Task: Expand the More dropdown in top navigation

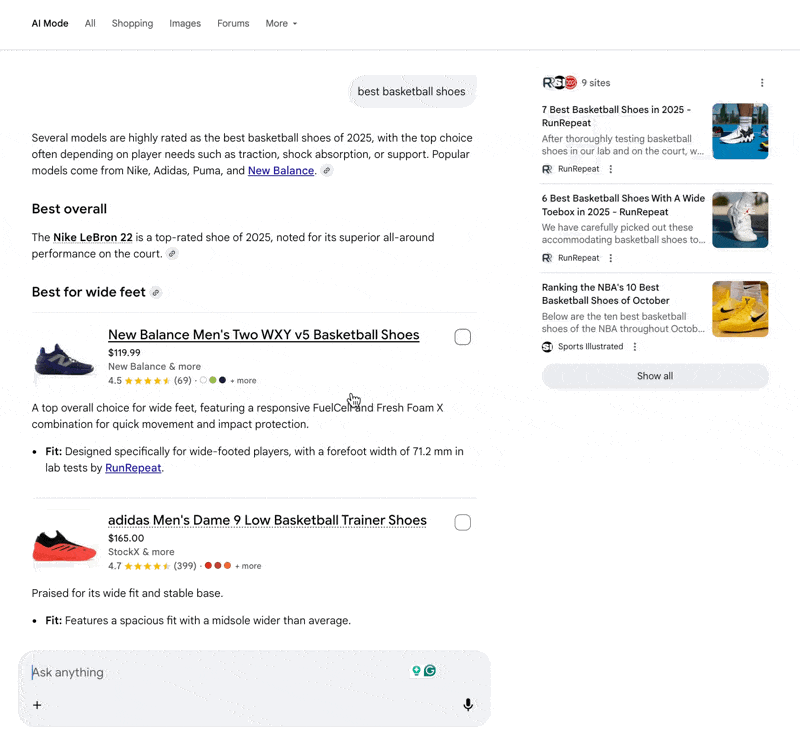Action: point(281,23)
